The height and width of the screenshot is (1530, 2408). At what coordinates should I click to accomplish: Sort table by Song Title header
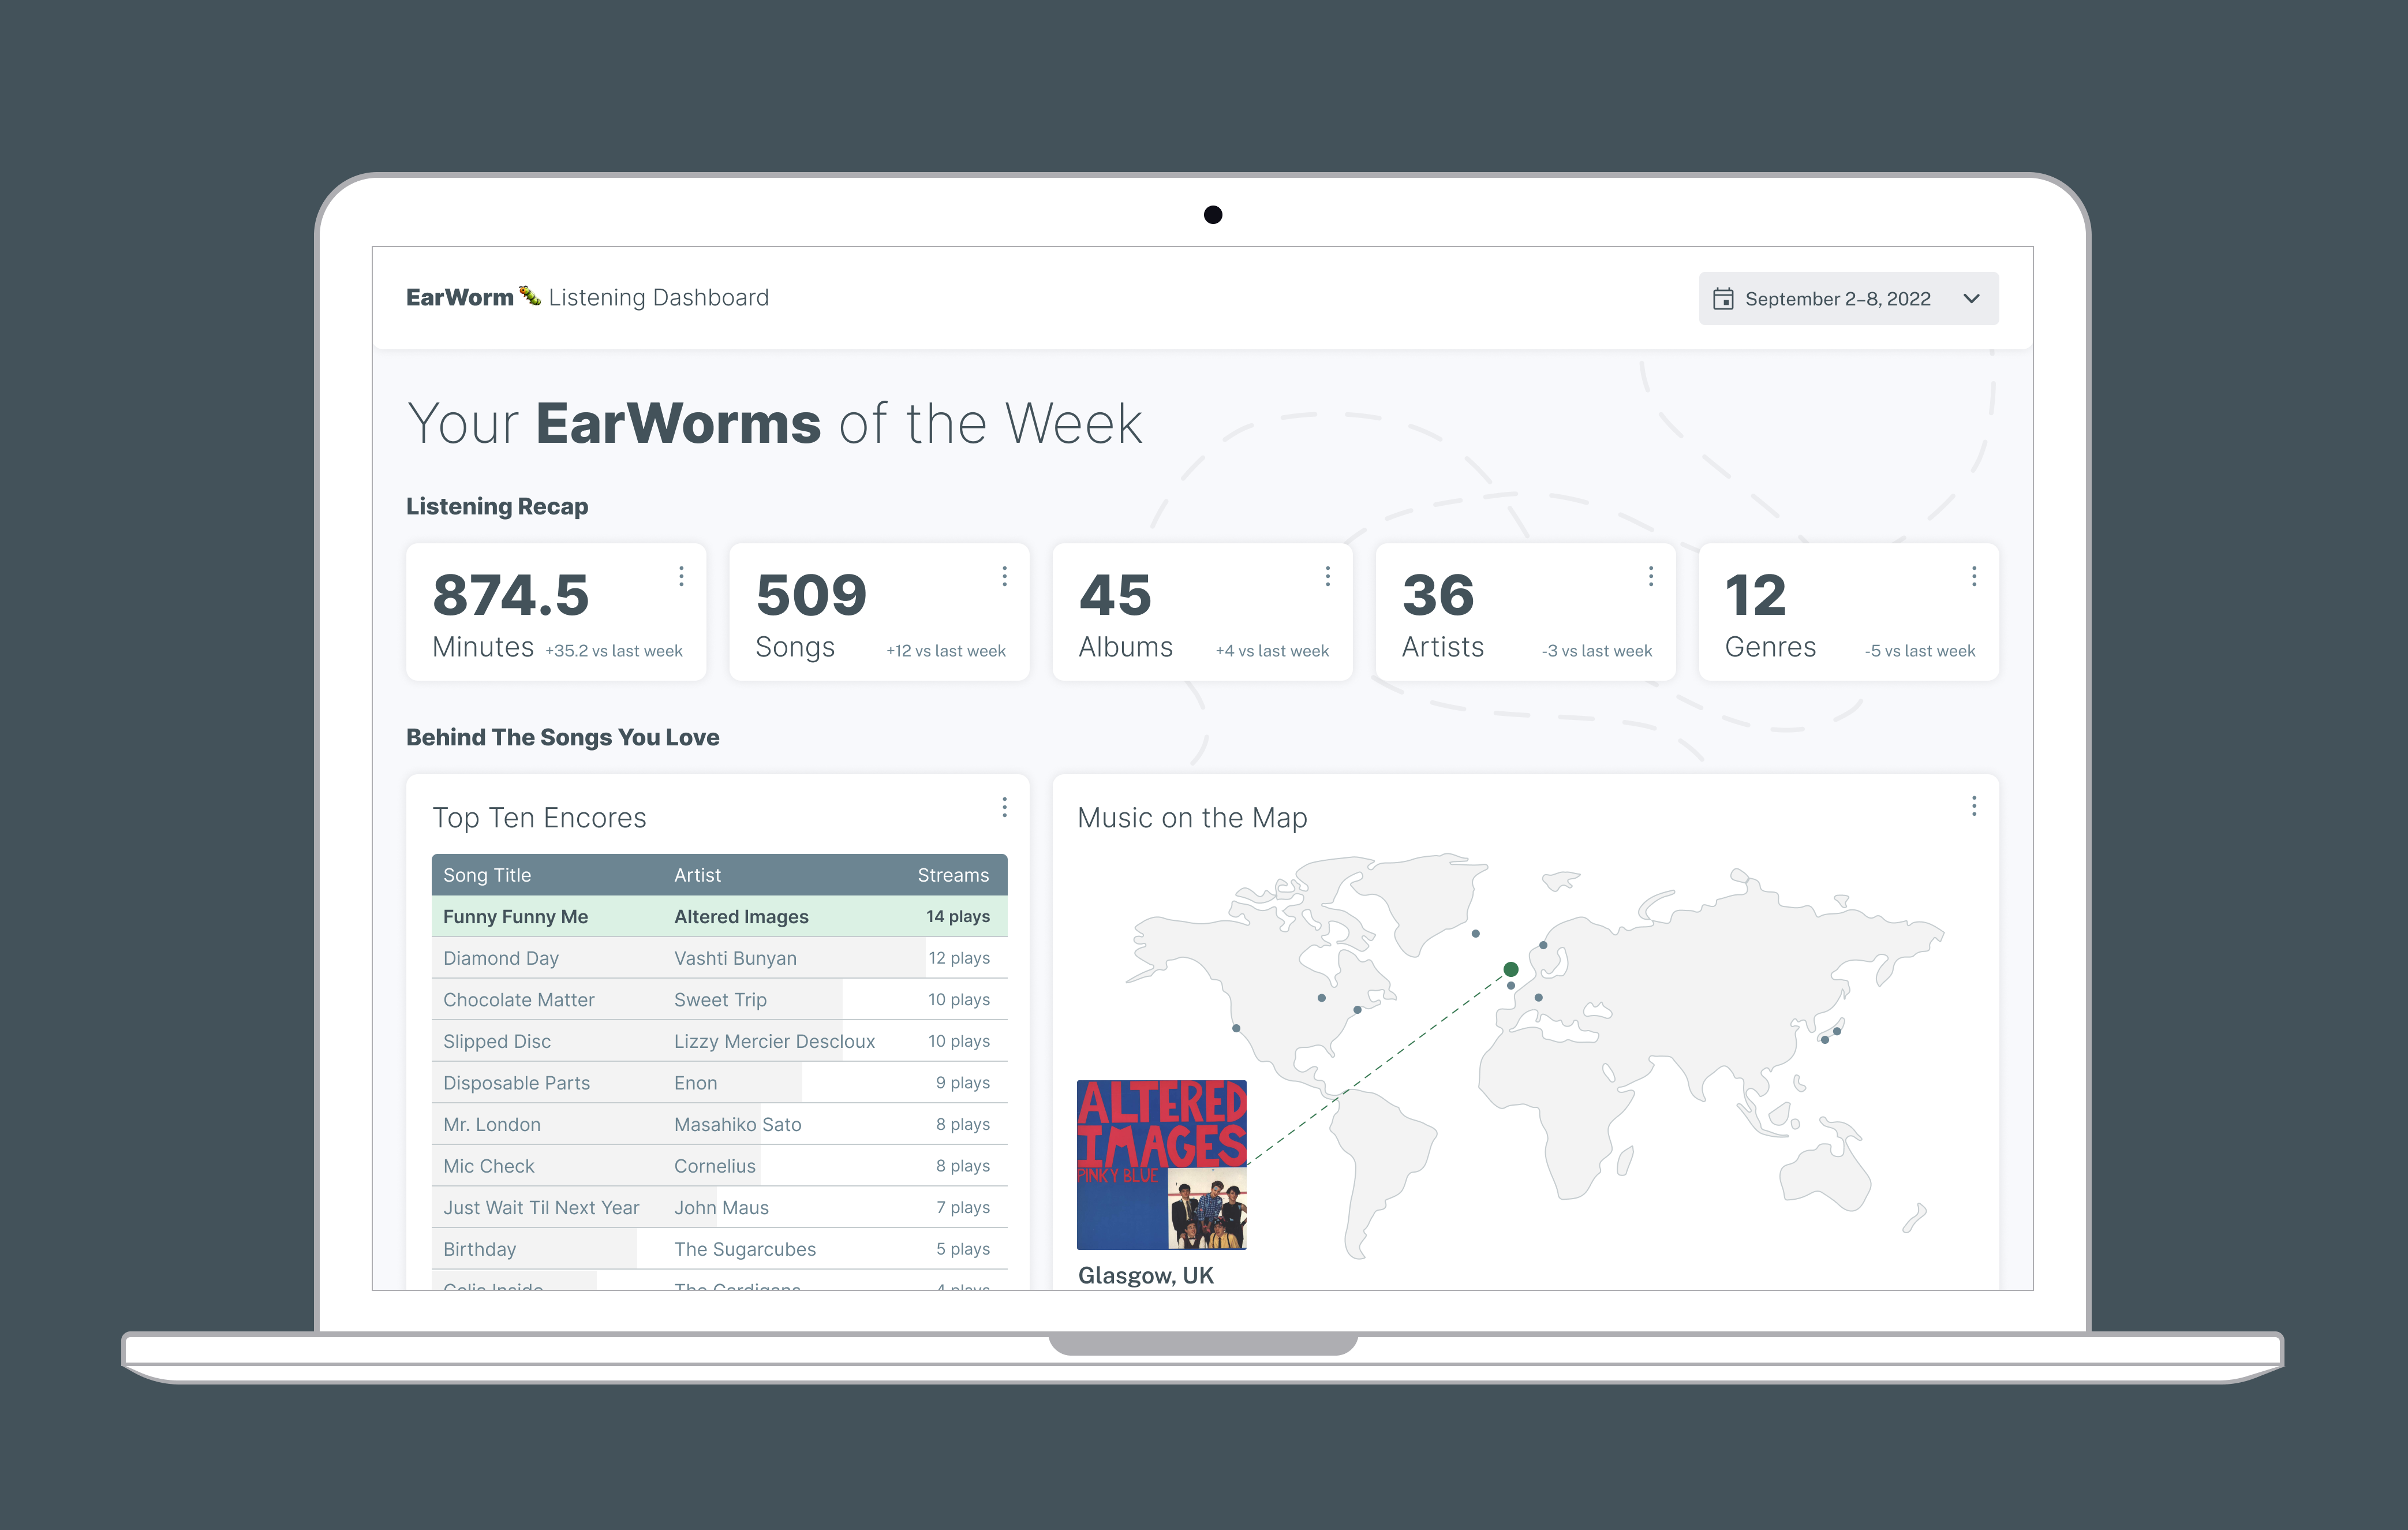[x=487, y=875]
